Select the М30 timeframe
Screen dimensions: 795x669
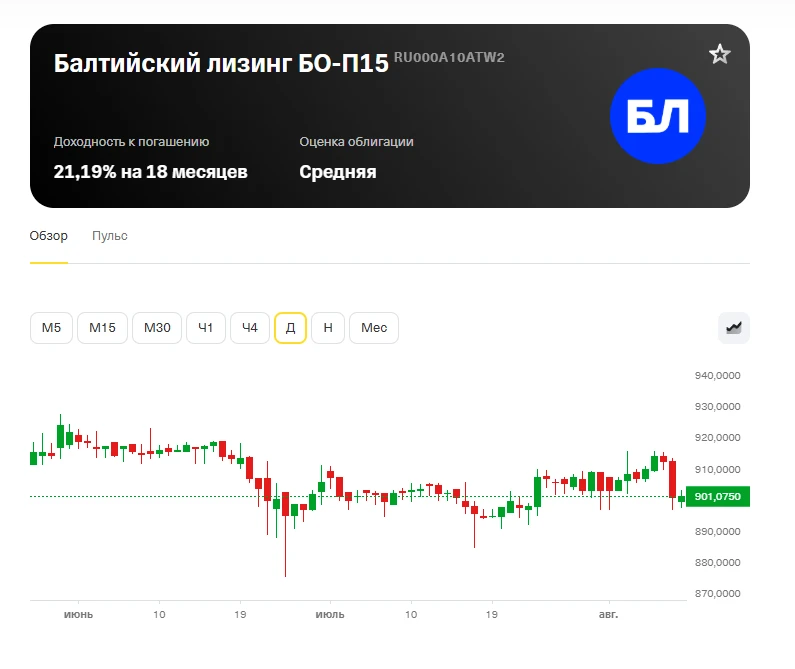point(157,328)
